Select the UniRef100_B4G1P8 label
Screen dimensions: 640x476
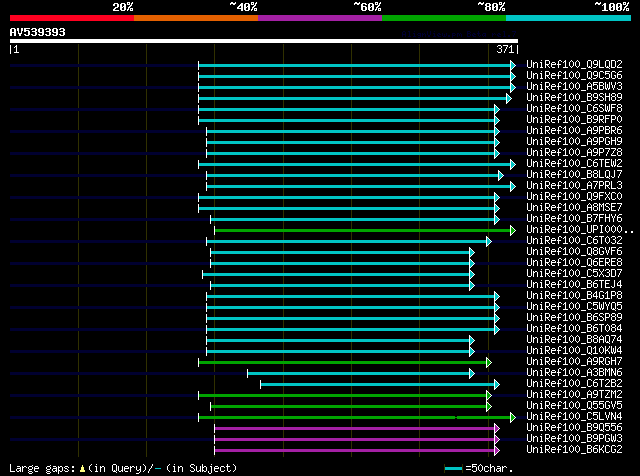[x=574, y=296]
